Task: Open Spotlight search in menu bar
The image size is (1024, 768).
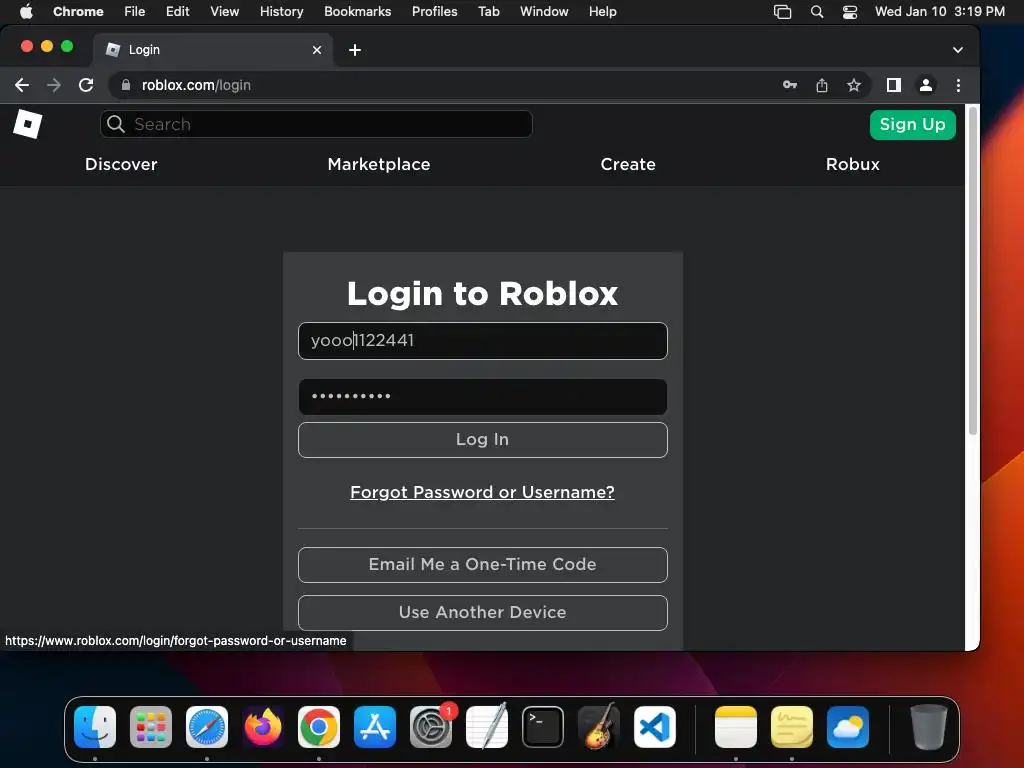Action: pos(816,11)
